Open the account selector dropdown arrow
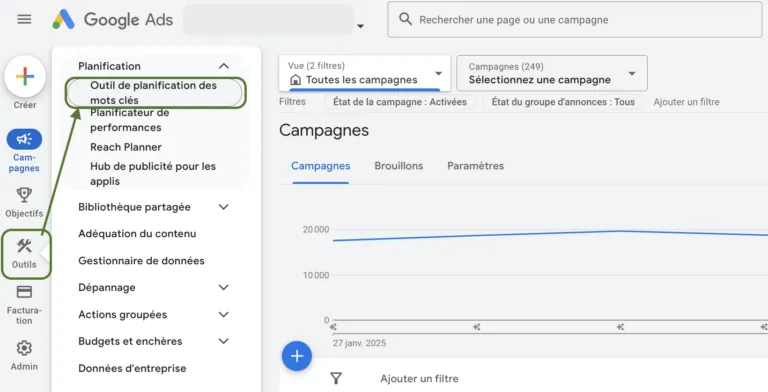 [x=360, y=26]
